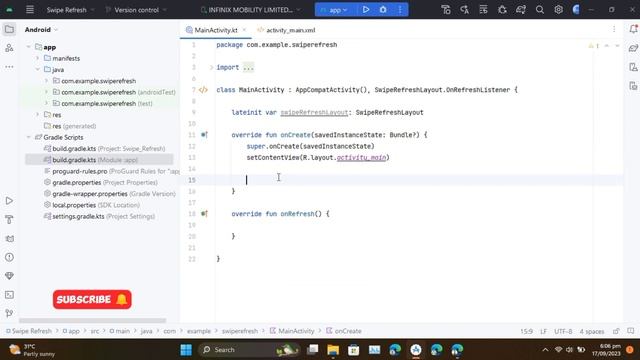The height and width of the screenshot is (360, 640).
Task: Expand the folded import block
Action: pos(211,67)
